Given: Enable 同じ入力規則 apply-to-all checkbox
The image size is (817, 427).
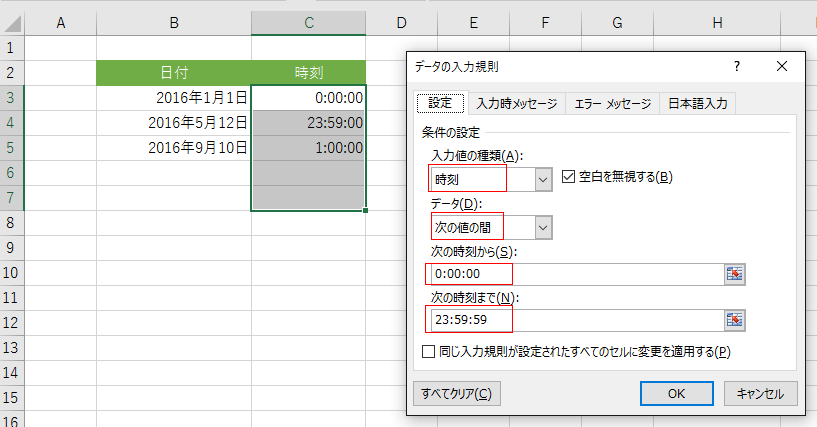Looking at the screenshot, I should pyautogui.click(x=429, y=352).
